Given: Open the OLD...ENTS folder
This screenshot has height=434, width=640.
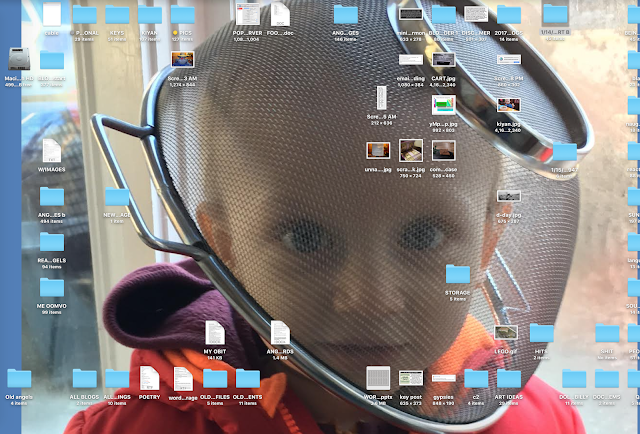Looking at the screenshot, I should [248, 378].
